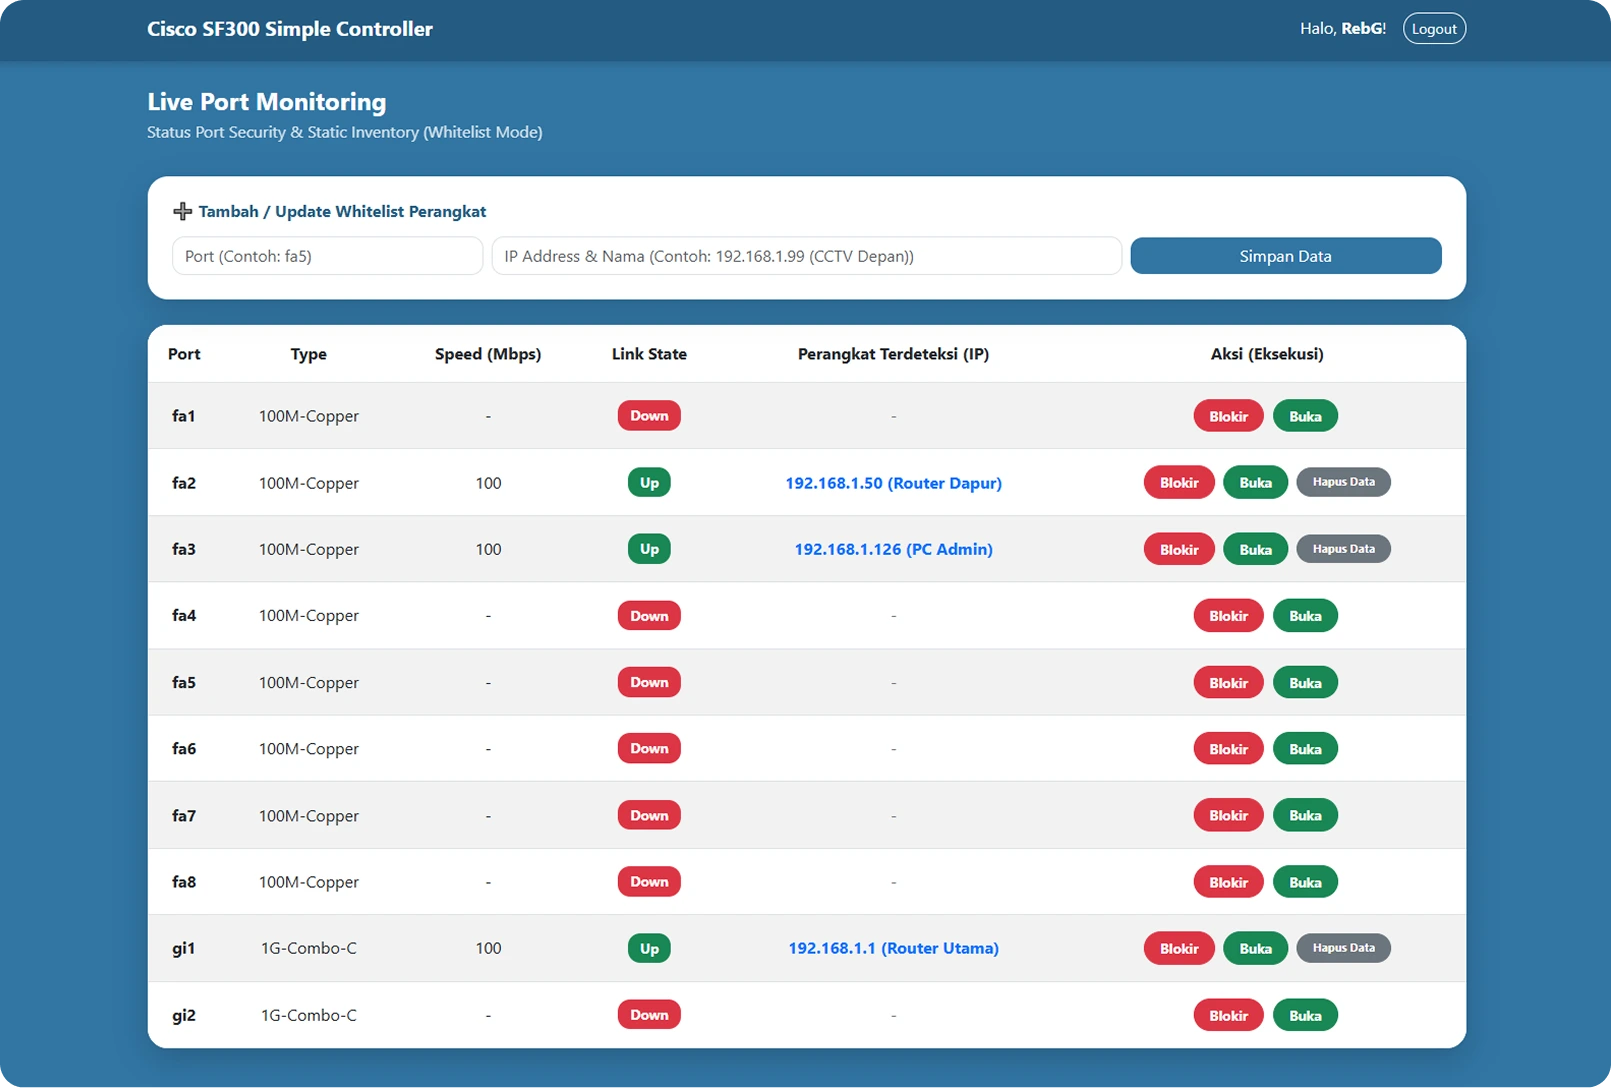
Task: Click the plus icon beside Tambah whitelist
Action: coord(182,211)
